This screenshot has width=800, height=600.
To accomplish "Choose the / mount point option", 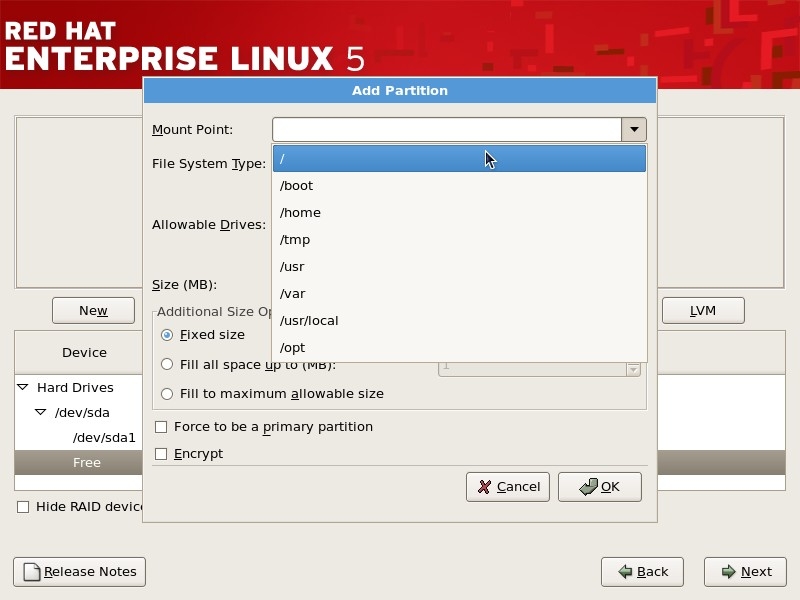I will [459, 159].
